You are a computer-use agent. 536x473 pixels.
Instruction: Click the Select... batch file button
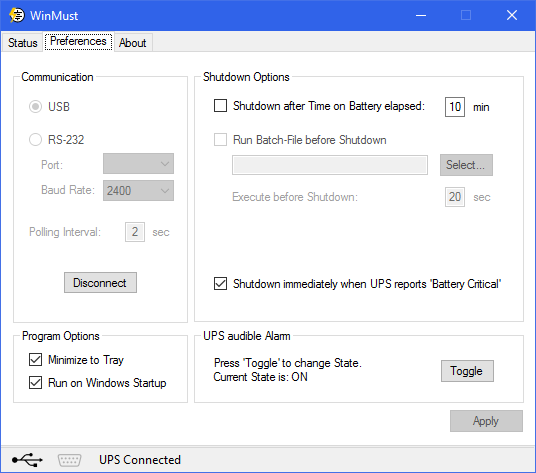466,165
